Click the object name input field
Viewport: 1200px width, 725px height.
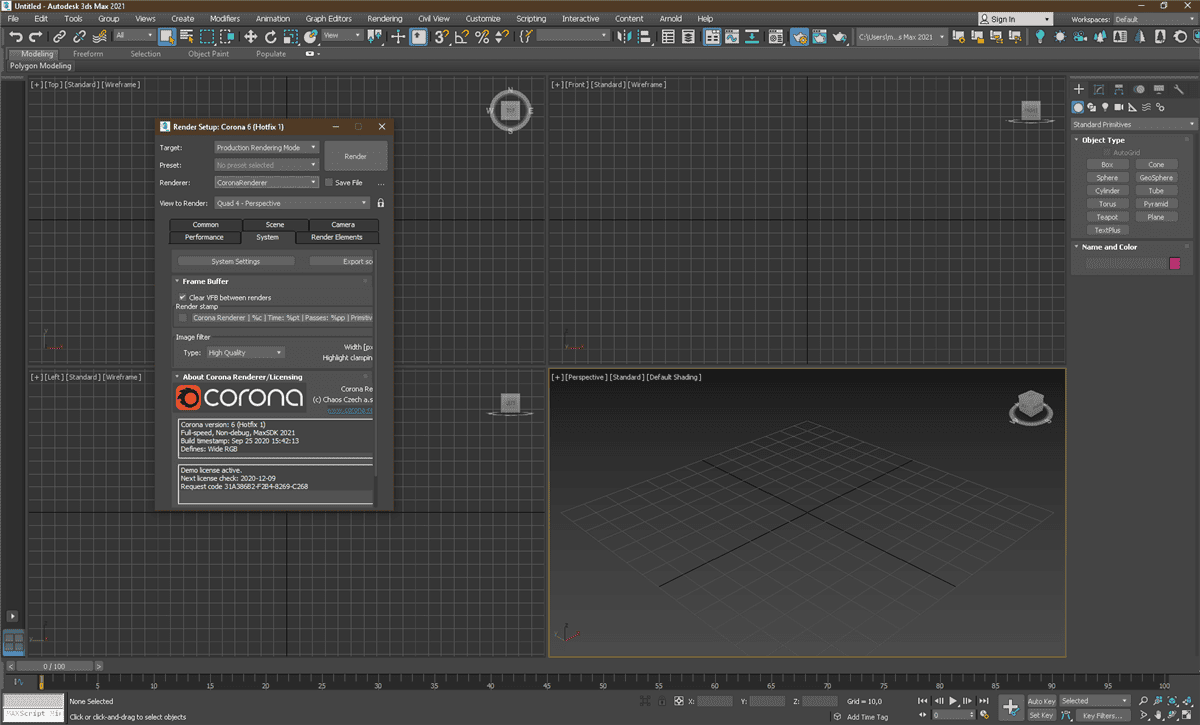click(x=1126, y=263)
